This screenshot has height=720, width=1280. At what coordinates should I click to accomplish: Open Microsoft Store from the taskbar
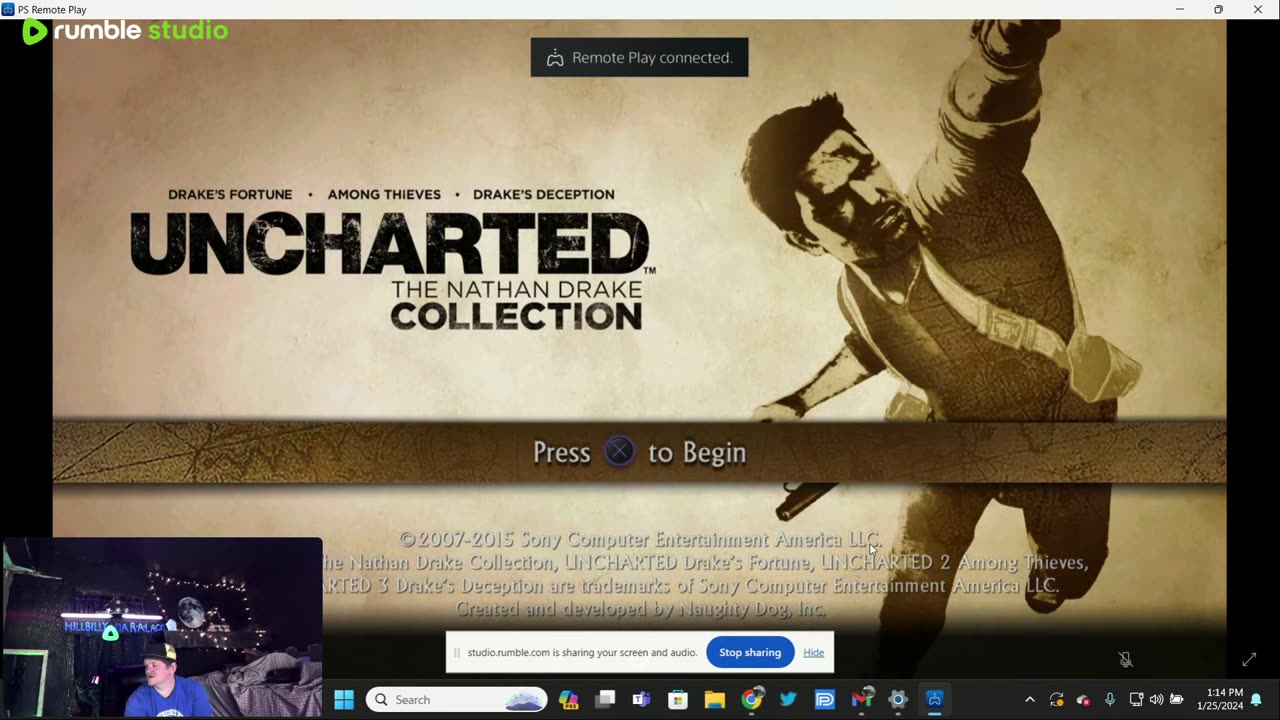(x=678, y=700)
